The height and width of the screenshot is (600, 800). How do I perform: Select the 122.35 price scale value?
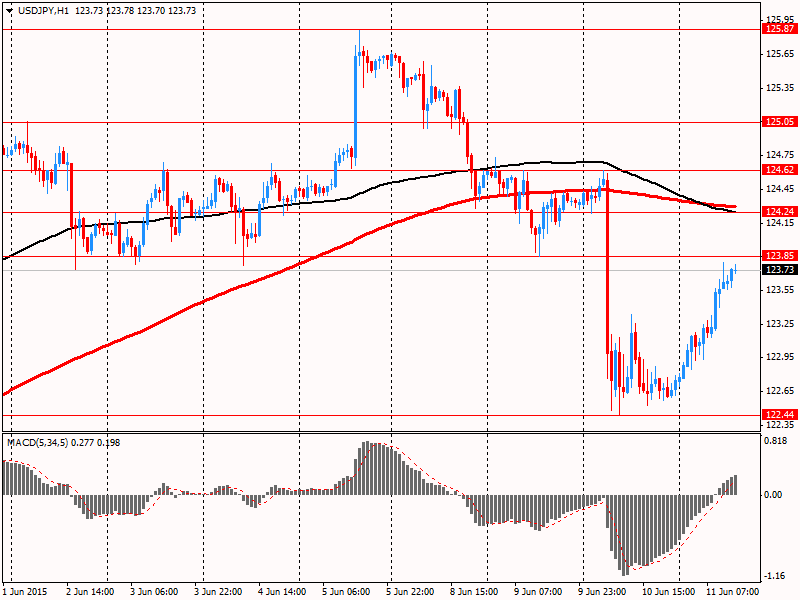pos(780,425)
